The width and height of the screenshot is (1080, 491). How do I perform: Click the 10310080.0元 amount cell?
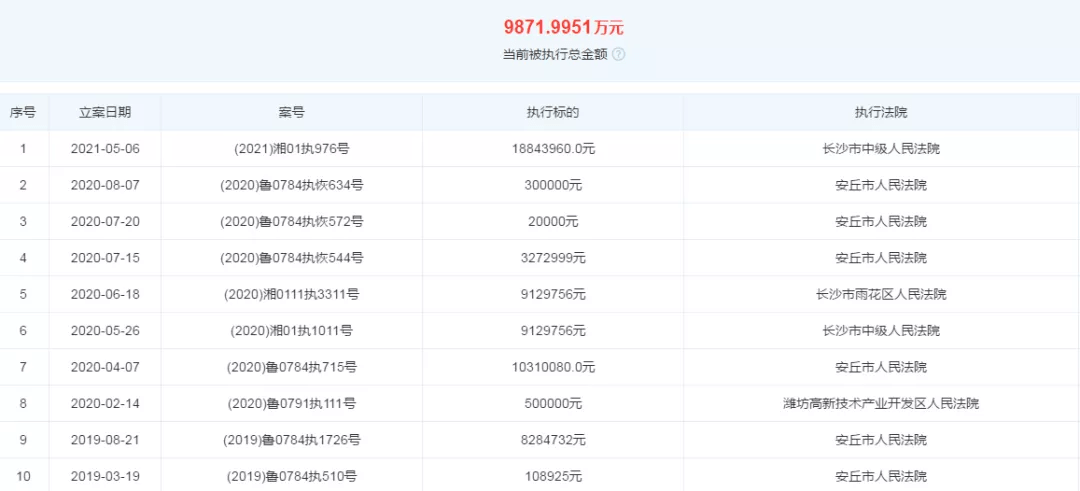click(552, 368)
